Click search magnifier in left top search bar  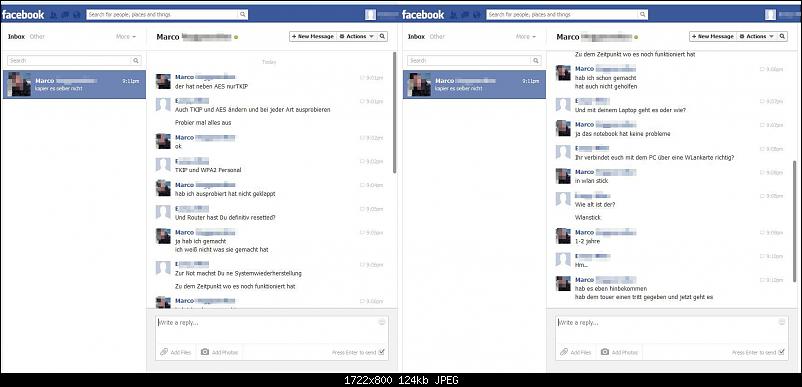point(242,15)
